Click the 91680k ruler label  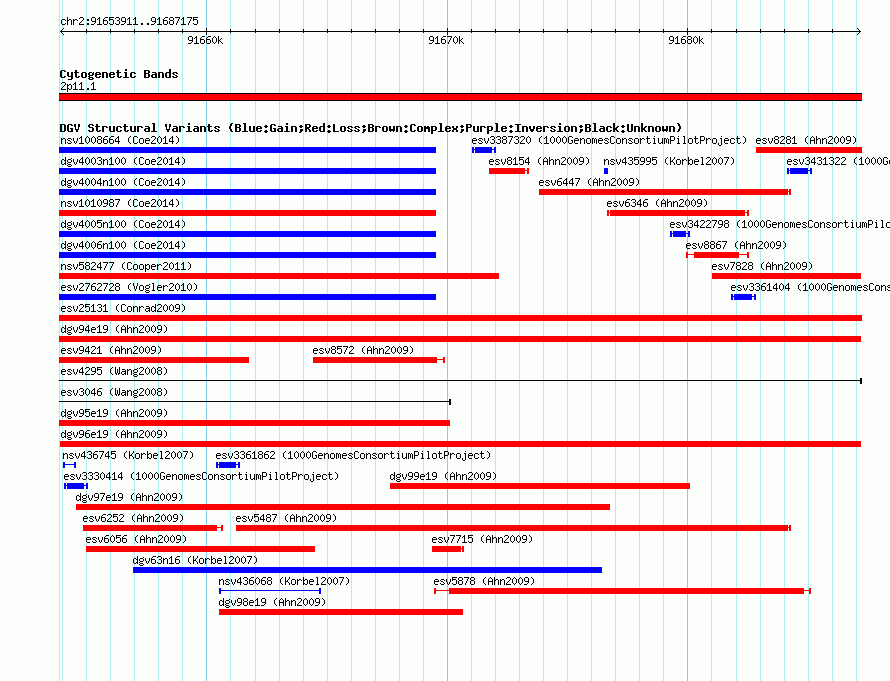[x=686, y=40]
